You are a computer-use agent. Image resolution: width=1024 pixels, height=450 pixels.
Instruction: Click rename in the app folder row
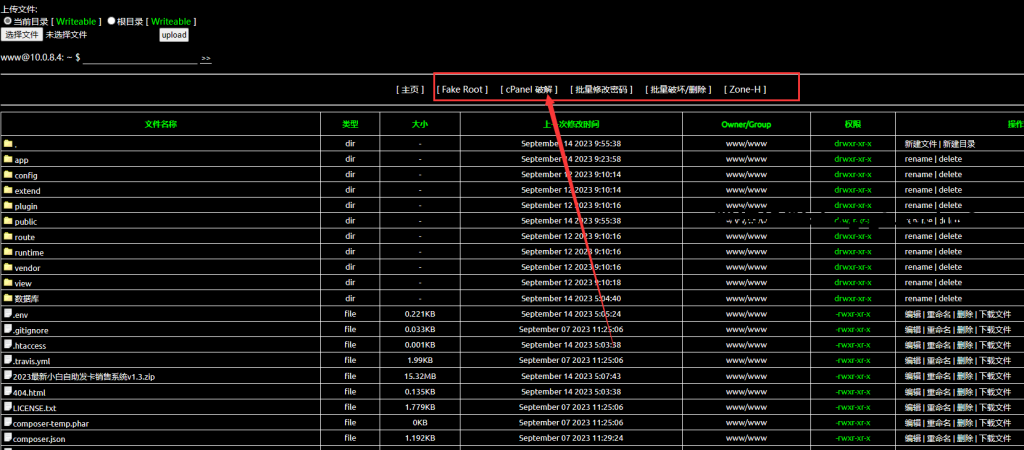[x=918, y=159]
